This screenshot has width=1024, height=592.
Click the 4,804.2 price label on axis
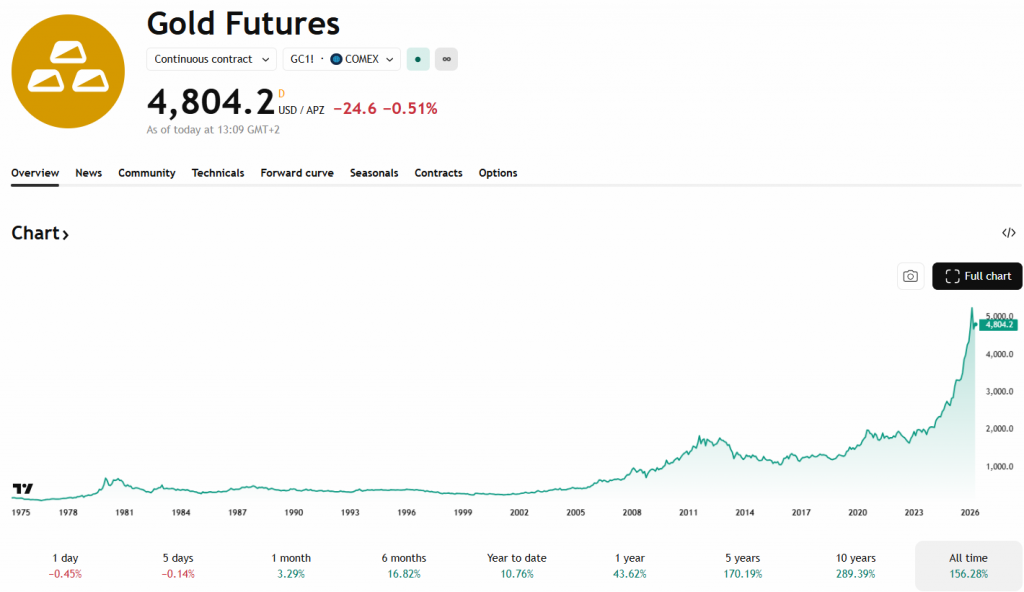point(998,324)
